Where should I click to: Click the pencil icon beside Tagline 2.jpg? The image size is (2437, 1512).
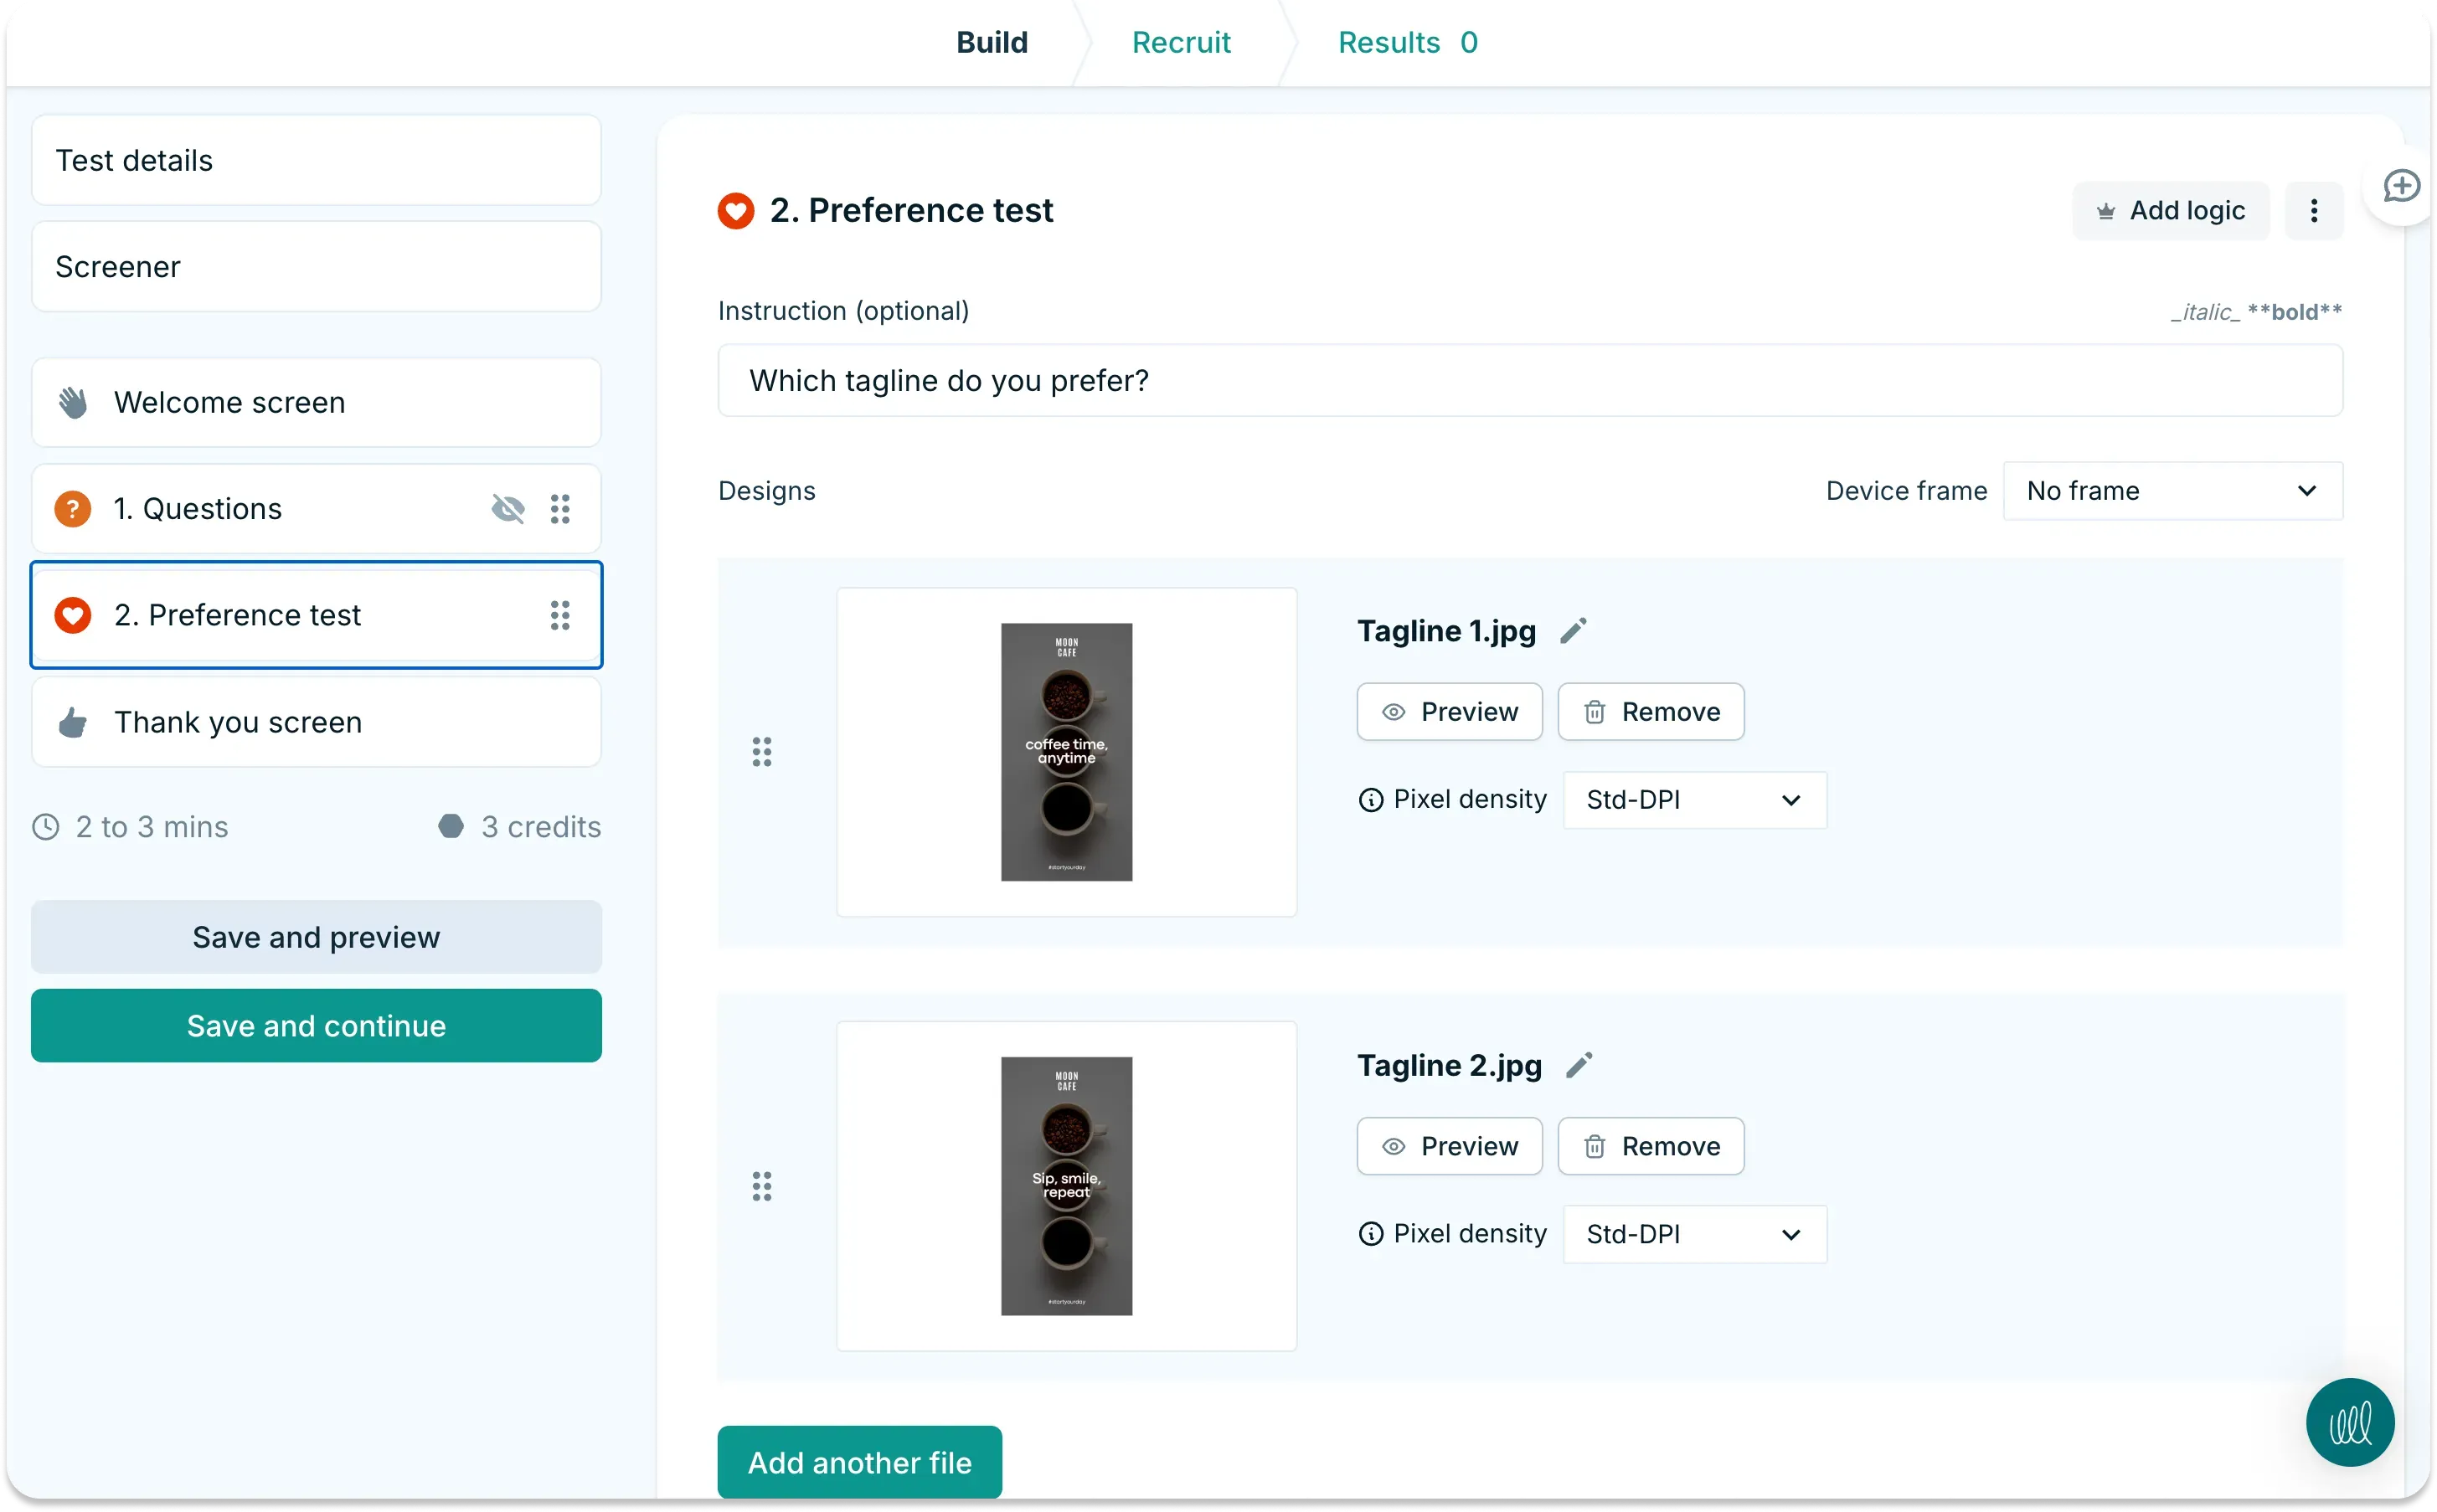(x=1579, y=1065)
